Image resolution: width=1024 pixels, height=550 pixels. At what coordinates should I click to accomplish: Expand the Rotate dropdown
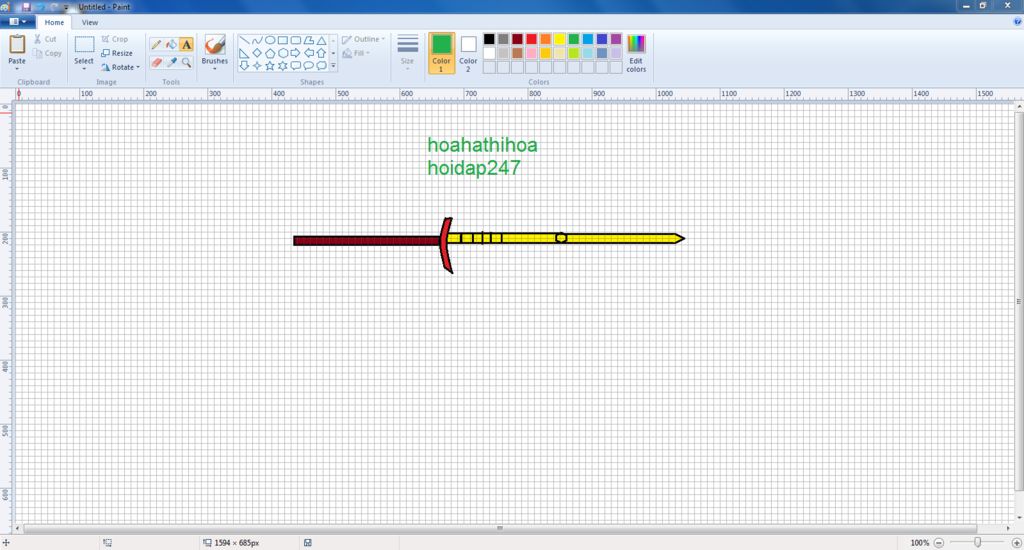click(138, 67)
